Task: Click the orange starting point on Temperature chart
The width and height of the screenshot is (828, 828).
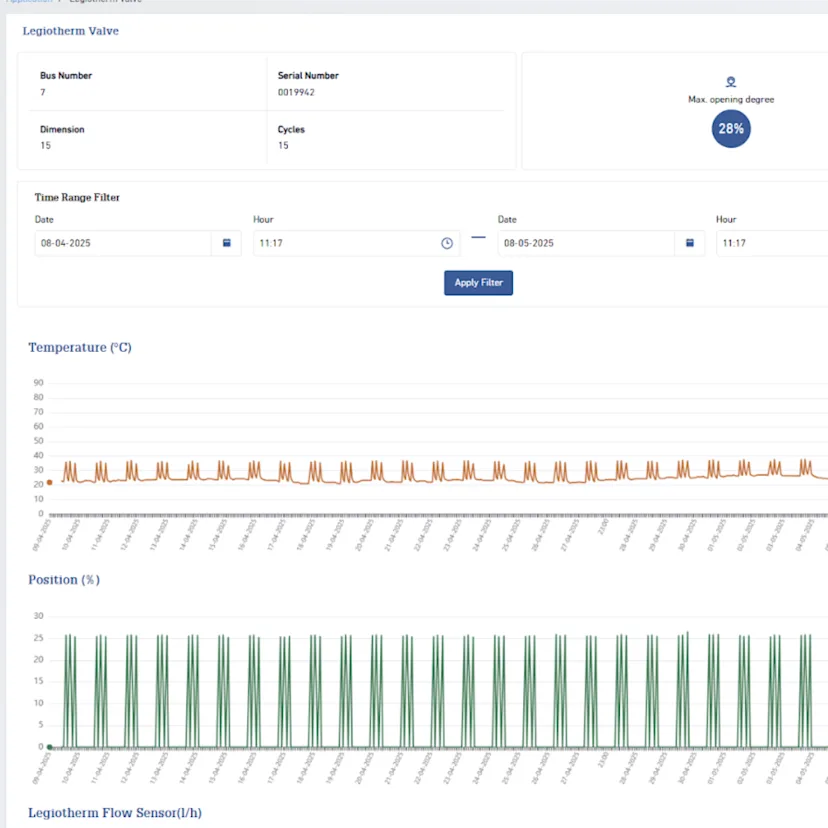Action: coord(50,482)
